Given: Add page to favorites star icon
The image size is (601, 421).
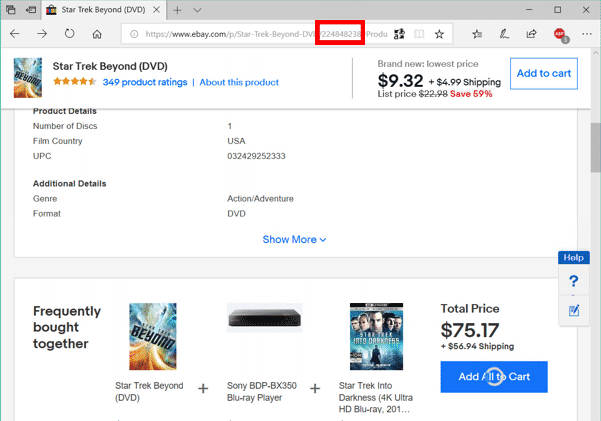Looking at the screenshot, I should pyautogui.click(x=439, y=33).
